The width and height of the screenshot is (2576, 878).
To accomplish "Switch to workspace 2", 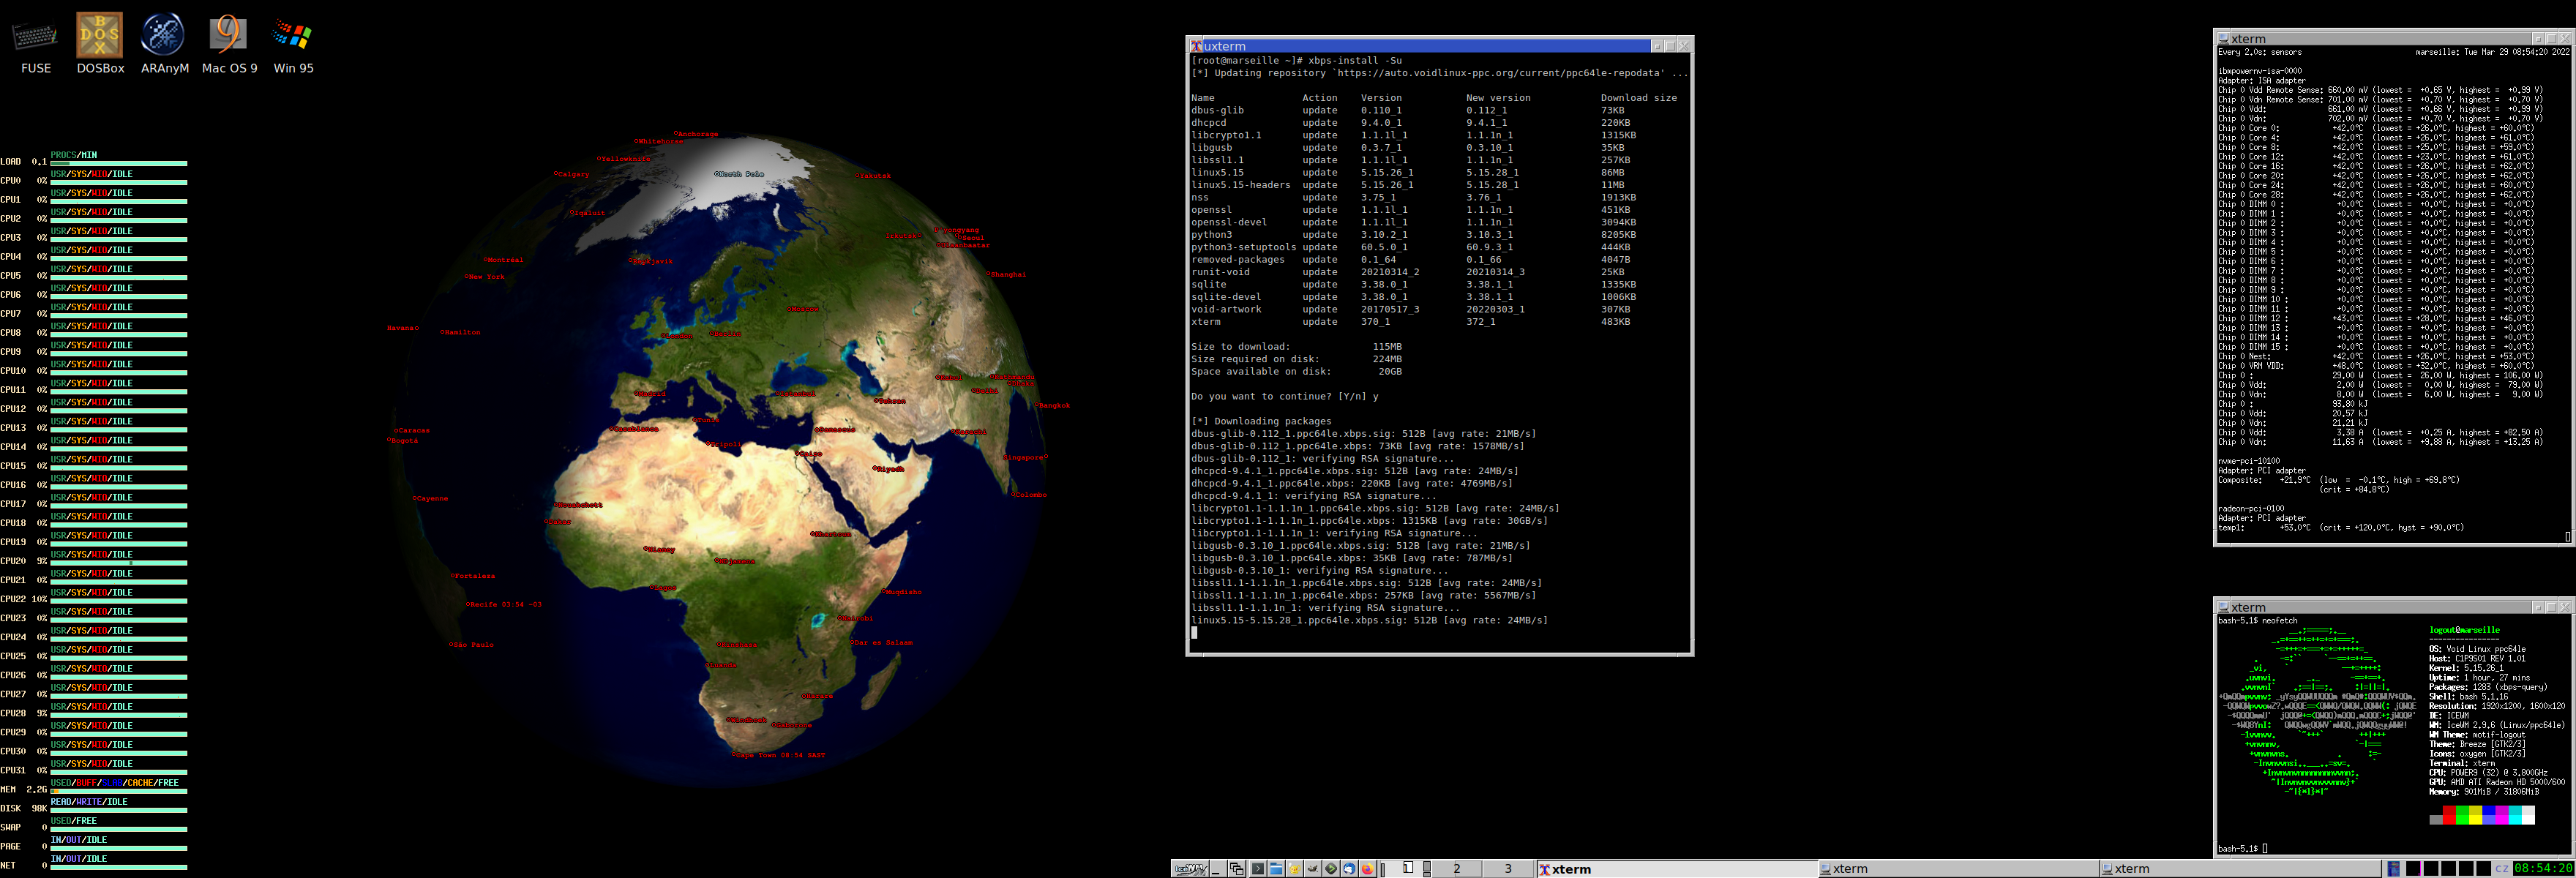I will coord(1457,869).
